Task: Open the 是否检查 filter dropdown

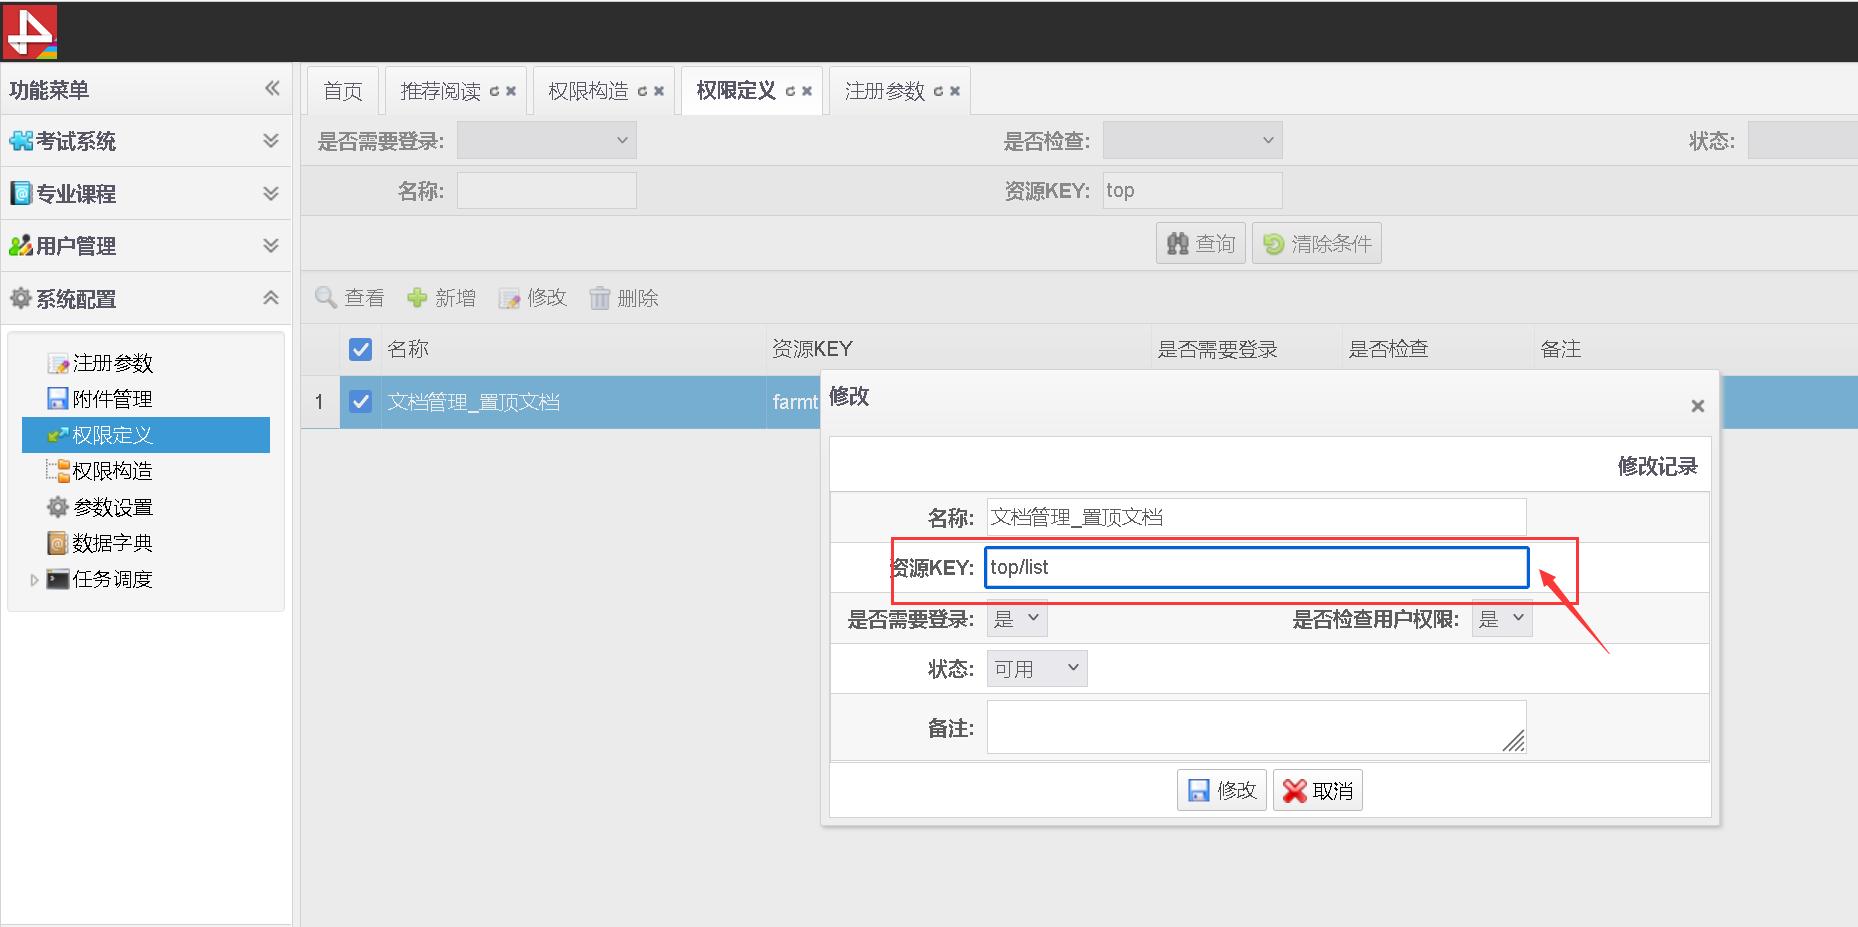Action: point(1192,140)
